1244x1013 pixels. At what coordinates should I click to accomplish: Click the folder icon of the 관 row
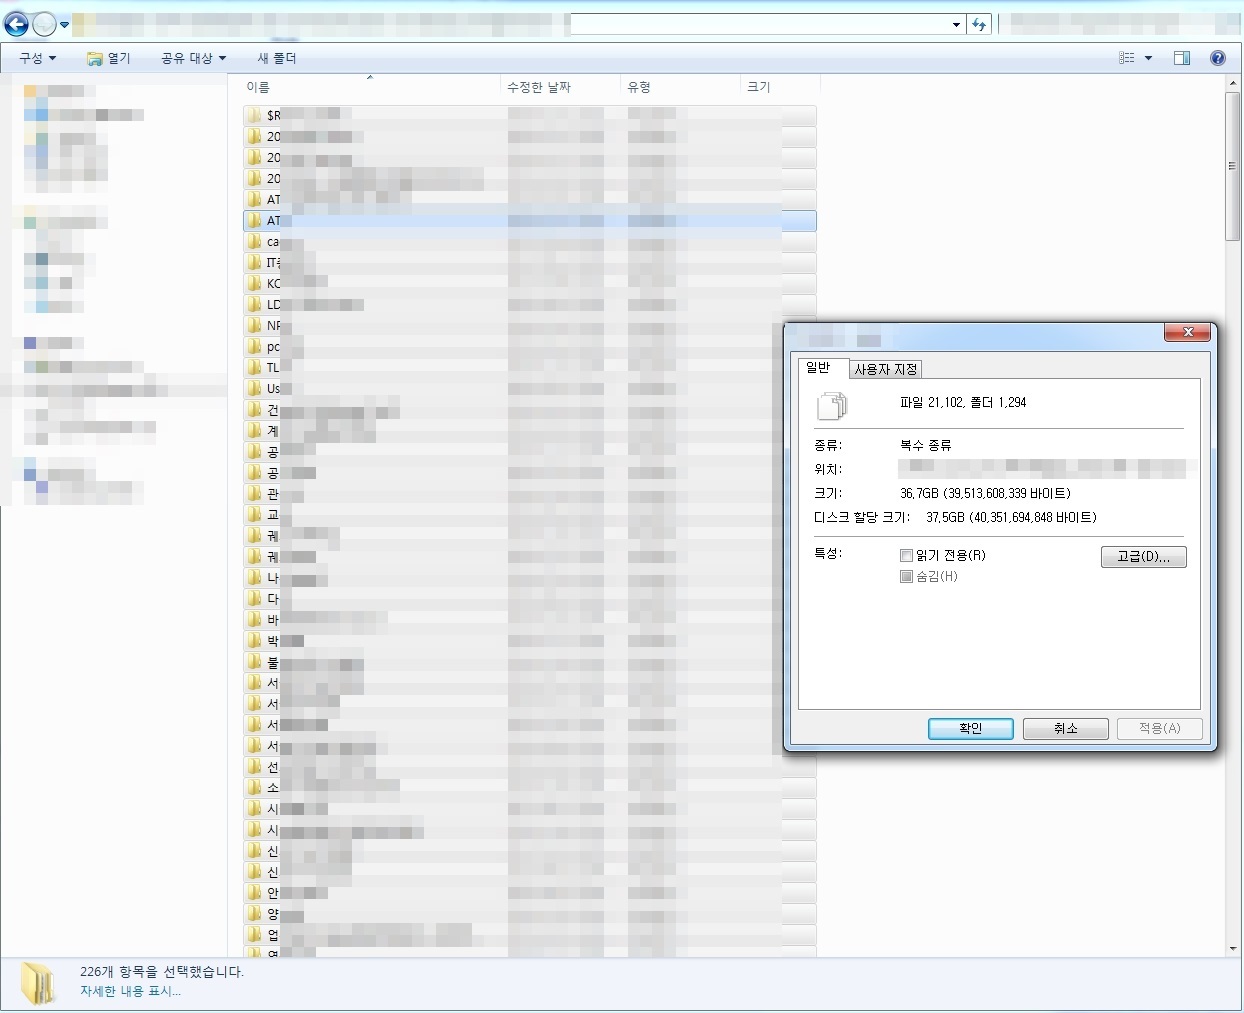254,493
